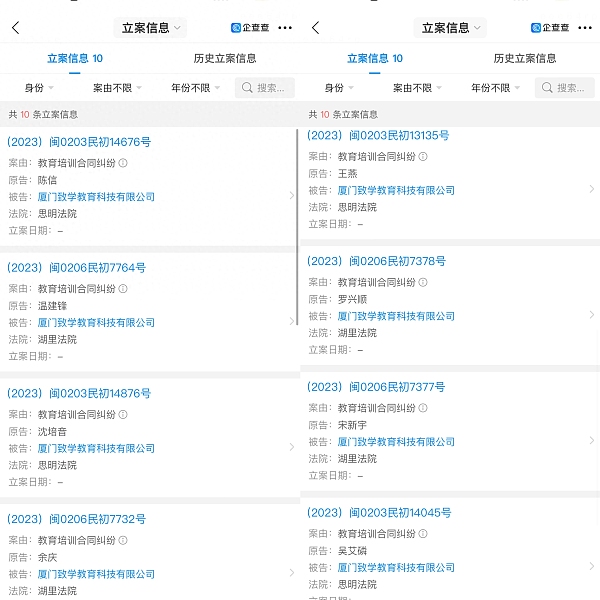Tap the back arrow in the right screen
The width and height of the screenshot is (600, 600).
click(x=316, y=28)
